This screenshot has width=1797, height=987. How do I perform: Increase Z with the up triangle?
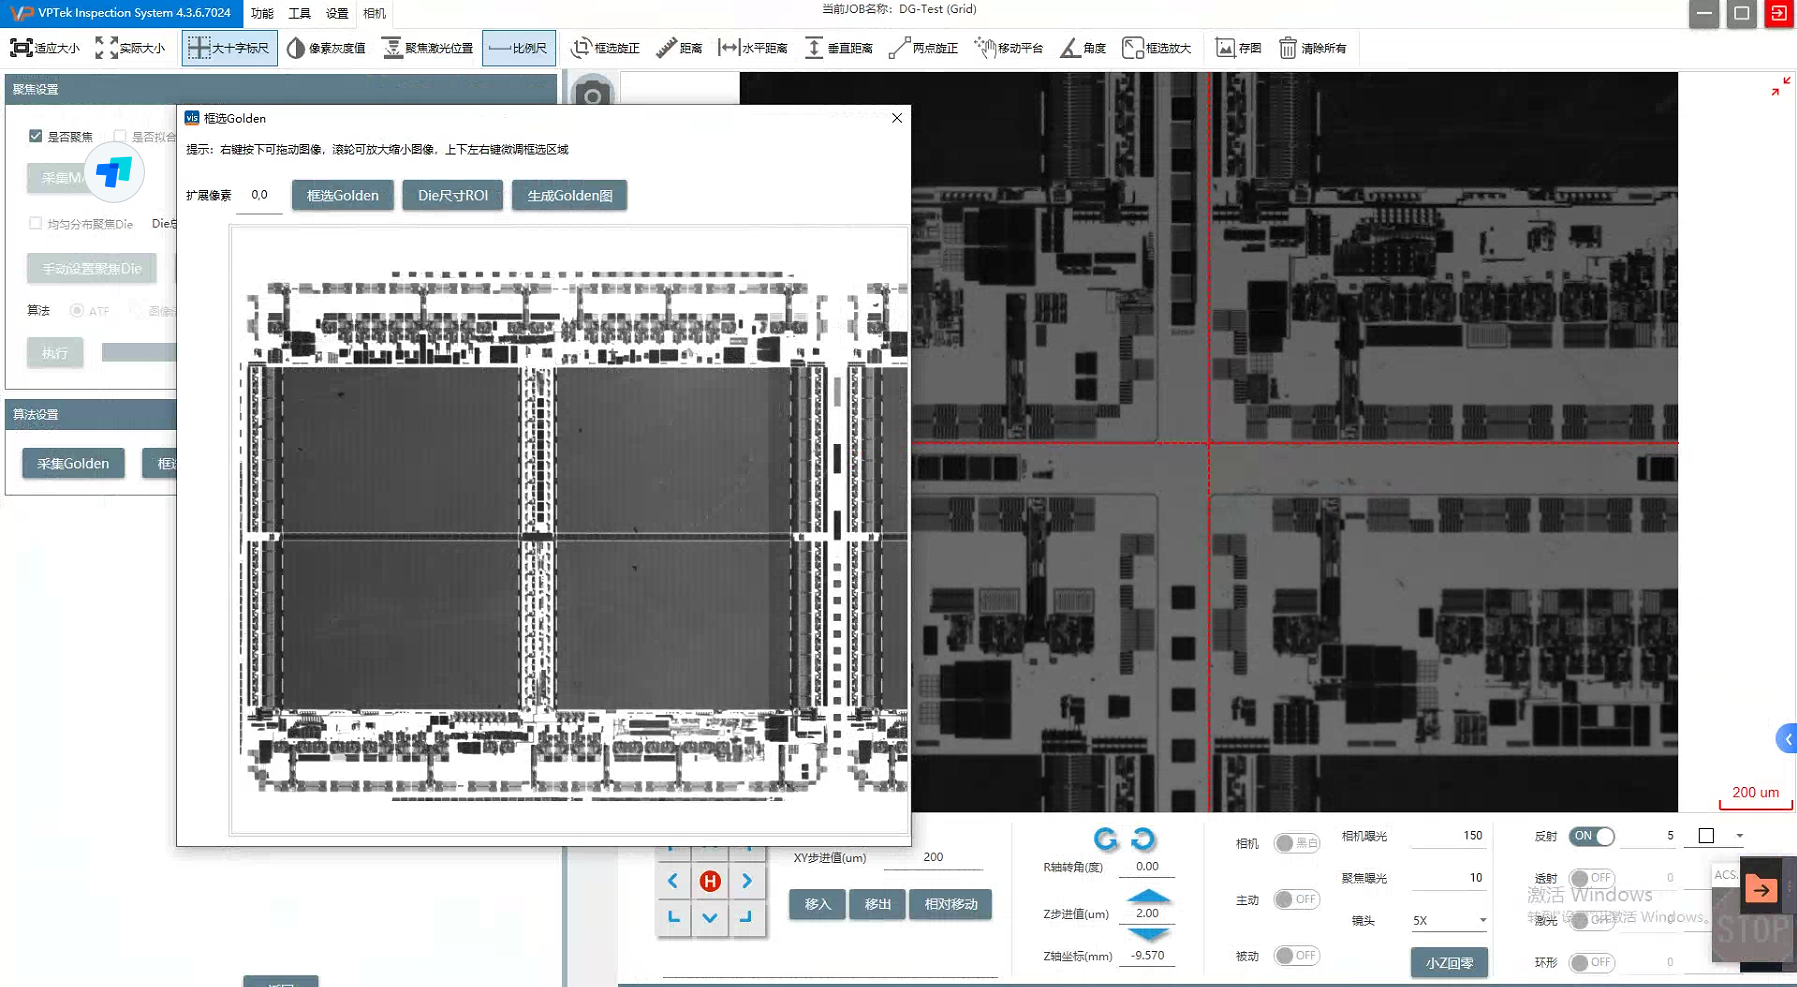(1148, 895)
